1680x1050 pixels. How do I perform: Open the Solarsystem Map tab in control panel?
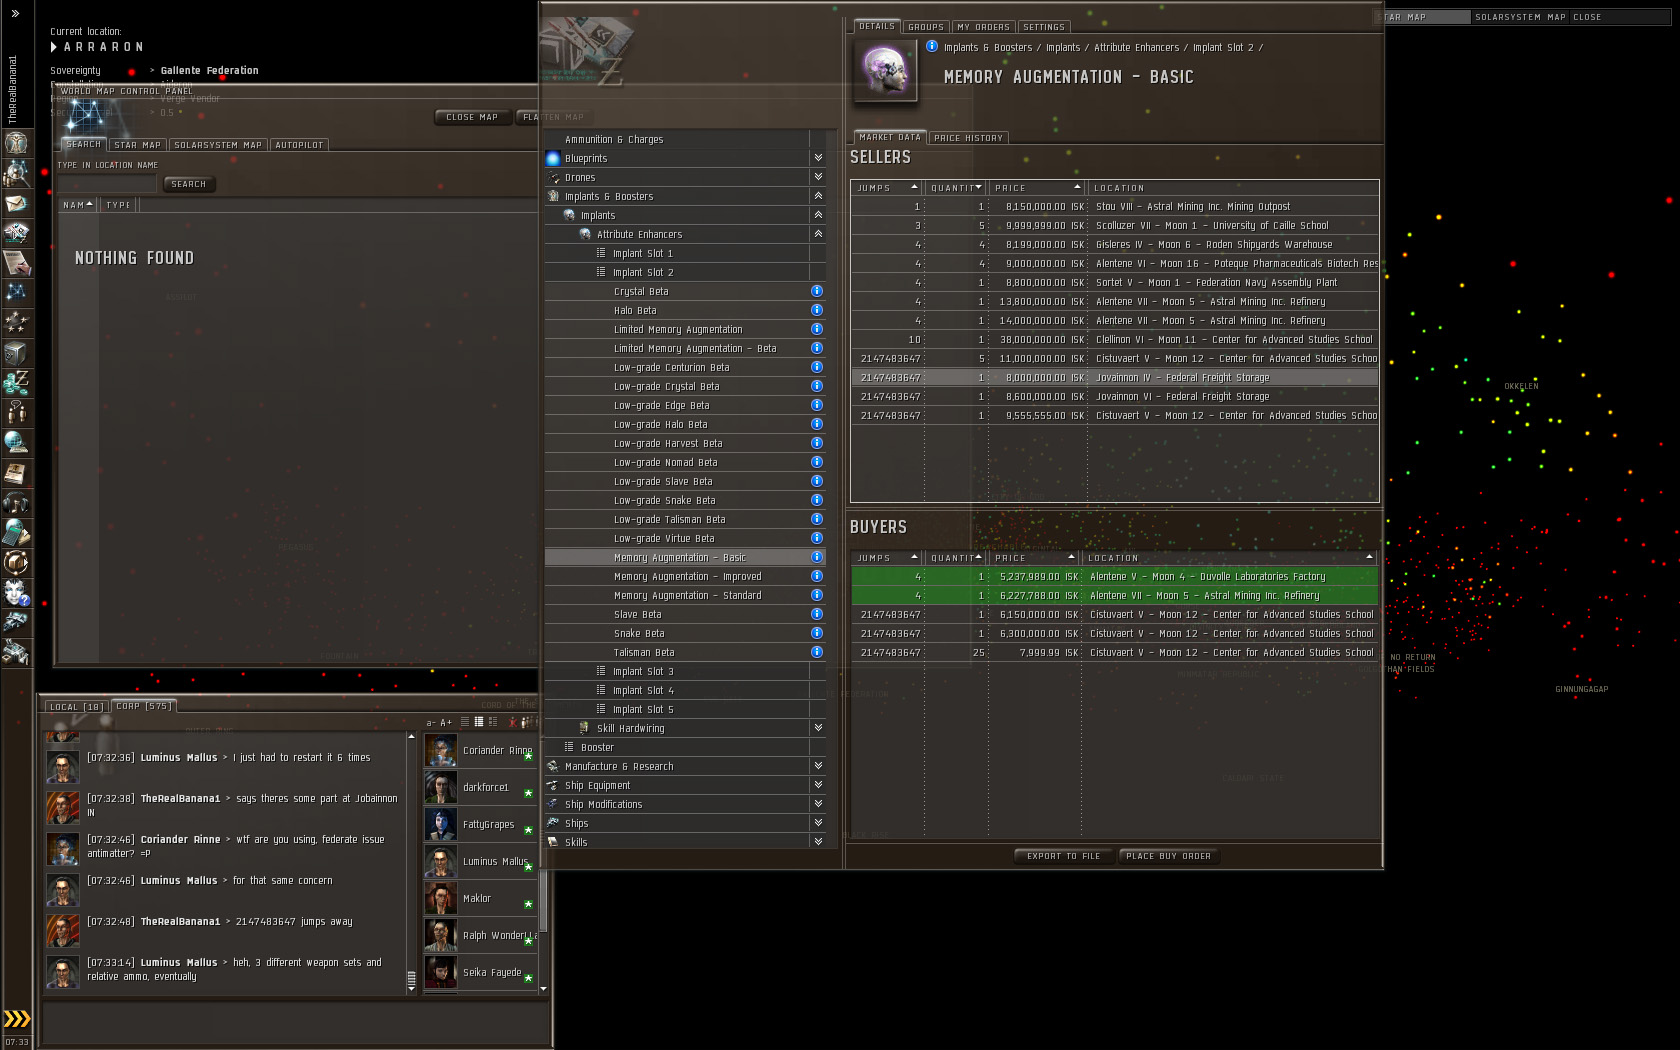pyautogui.click(x=218, y=145)
